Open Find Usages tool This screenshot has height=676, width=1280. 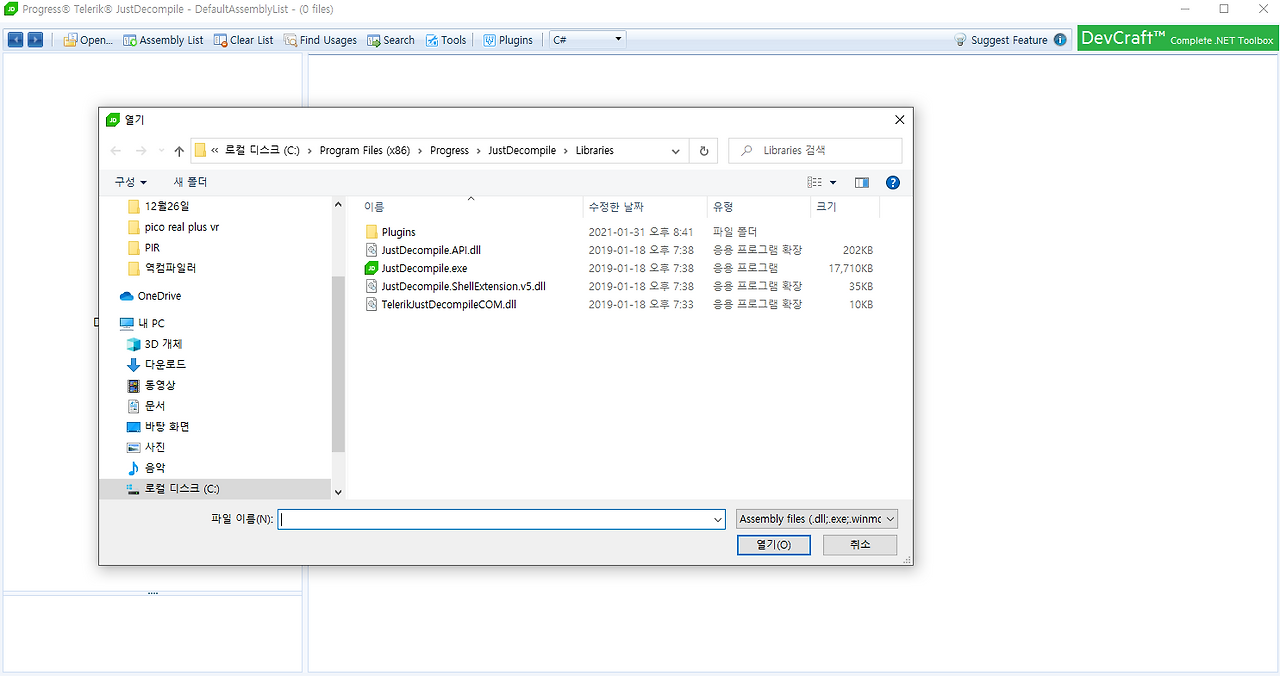(320, 40)
